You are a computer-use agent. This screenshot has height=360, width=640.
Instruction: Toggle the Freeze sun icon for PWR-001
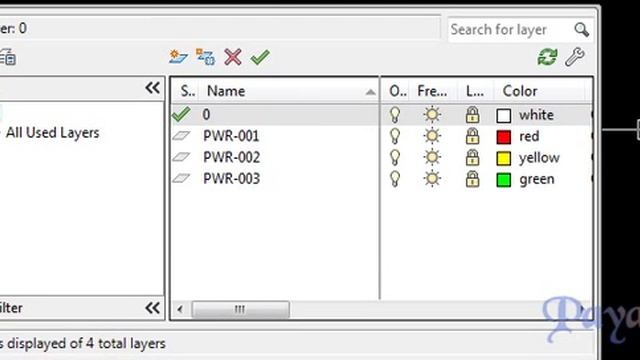click(432, 136)
